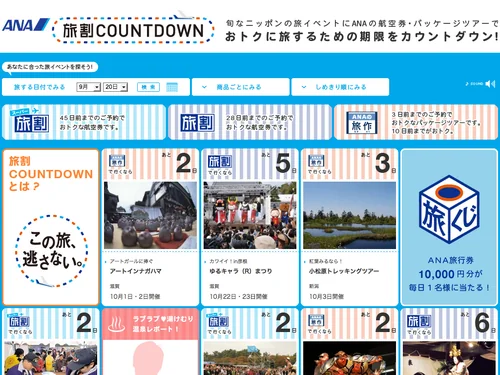The width and height of the screenshot is (500, 375).
Task: Click the 検索 search button
Action: click(148, 87)
